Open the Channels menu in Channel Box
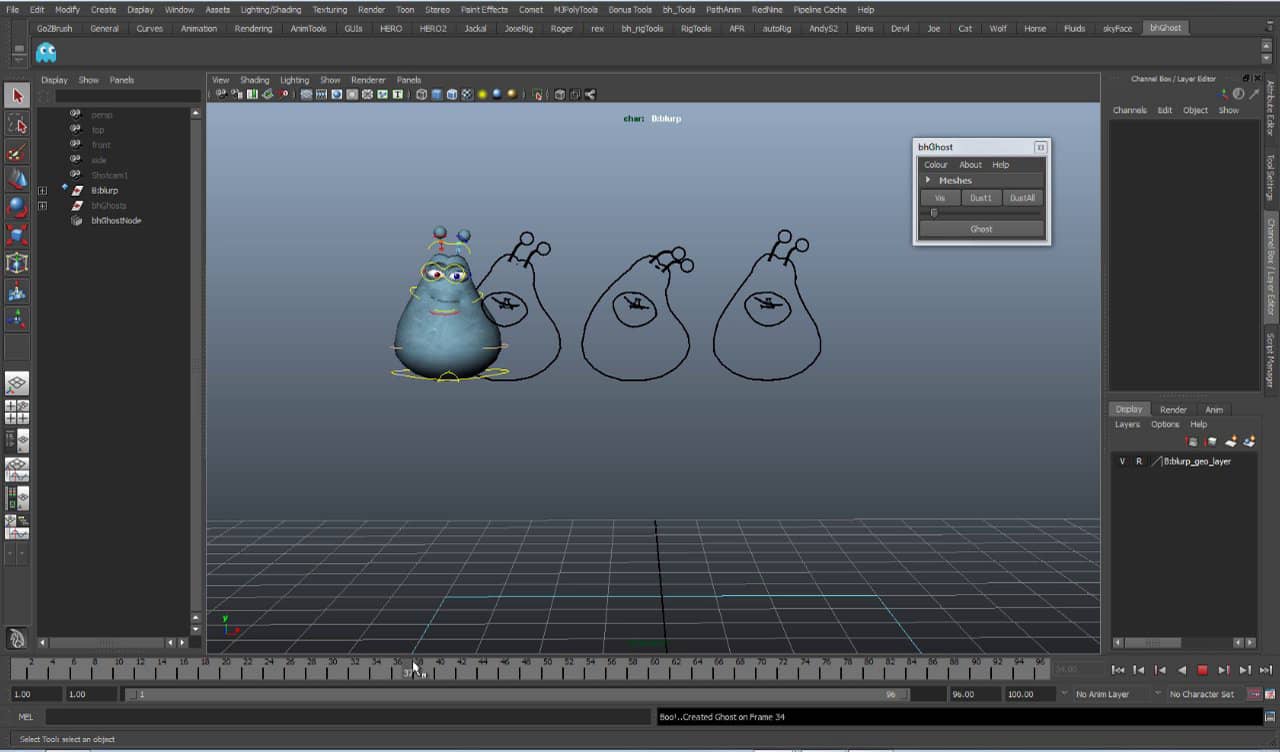The height and width of the screenshot is (752, 1280). point(1130,110)
